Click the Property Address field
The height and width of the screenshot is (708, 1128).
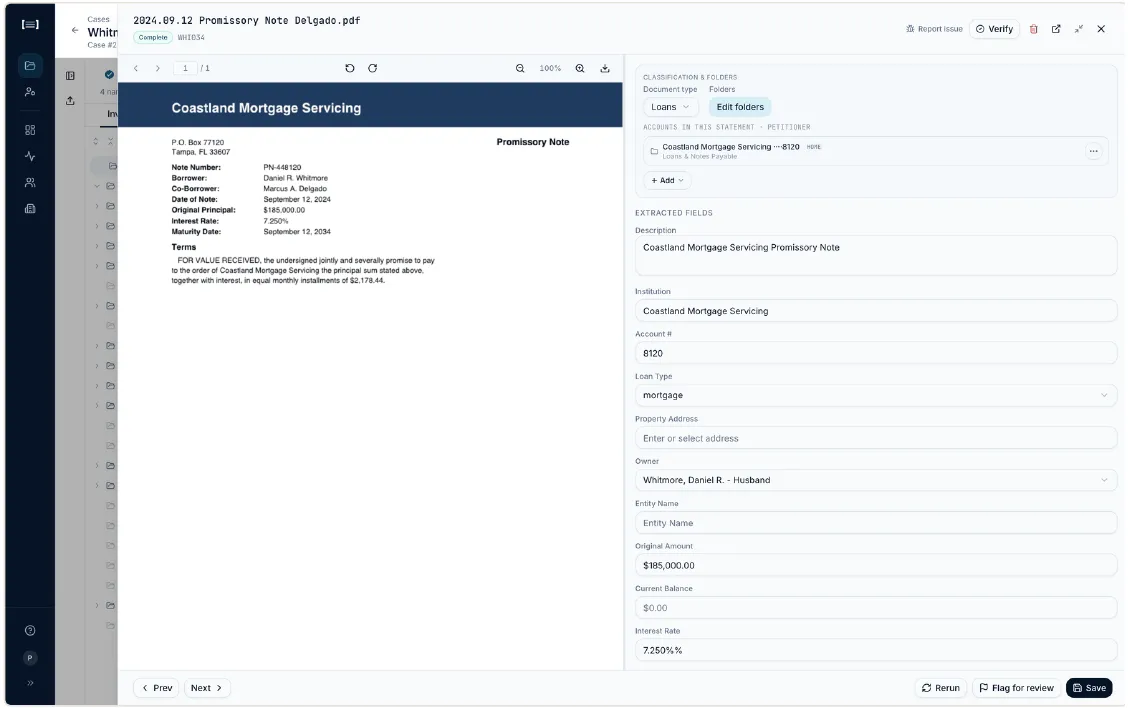click(x=875, y=438)
